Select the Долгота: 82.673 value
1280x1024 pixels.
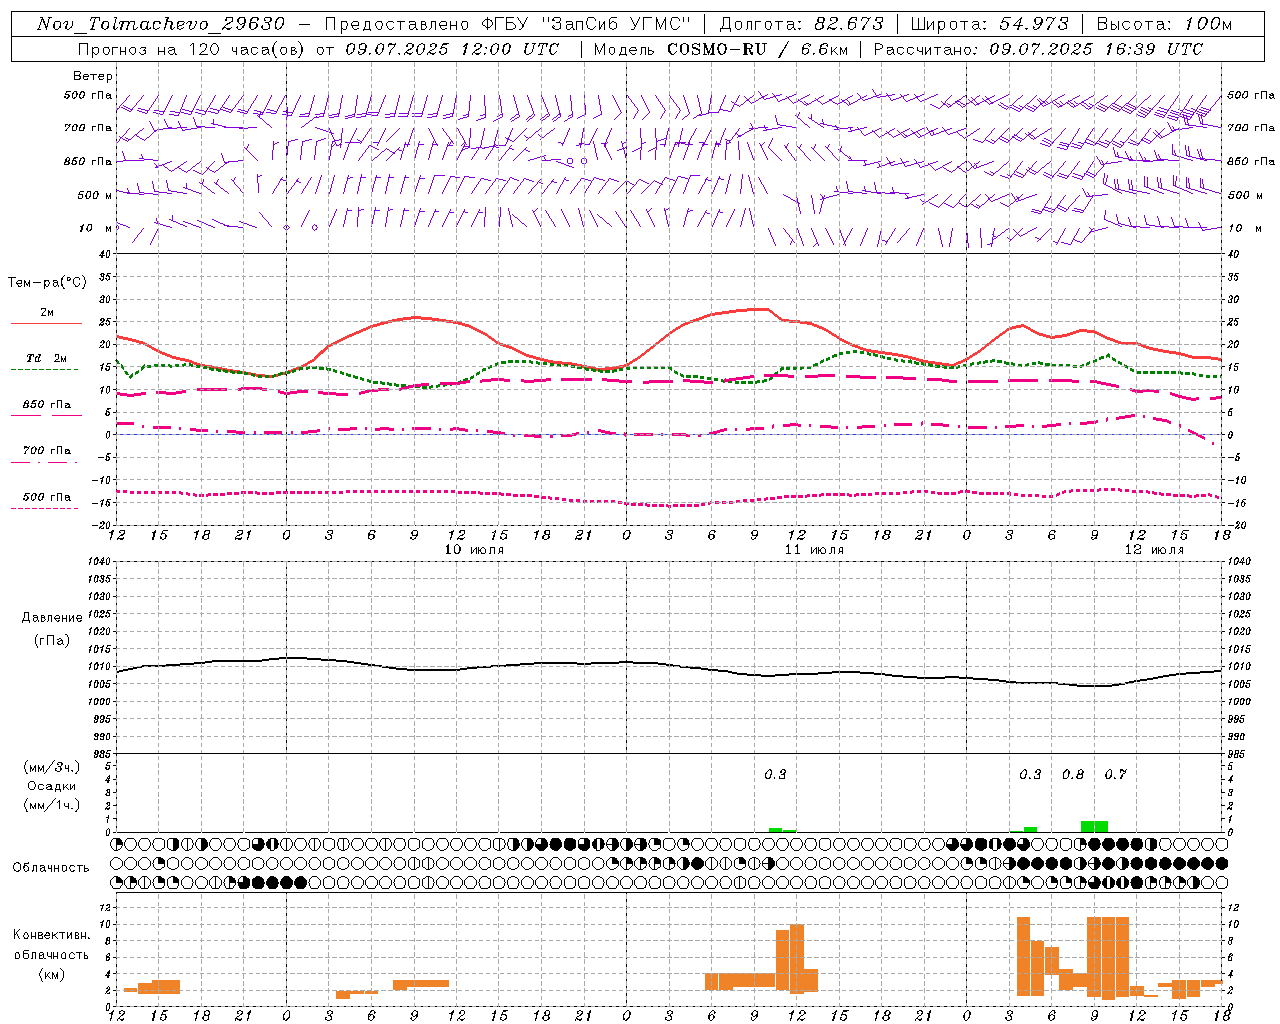(801, 24)
